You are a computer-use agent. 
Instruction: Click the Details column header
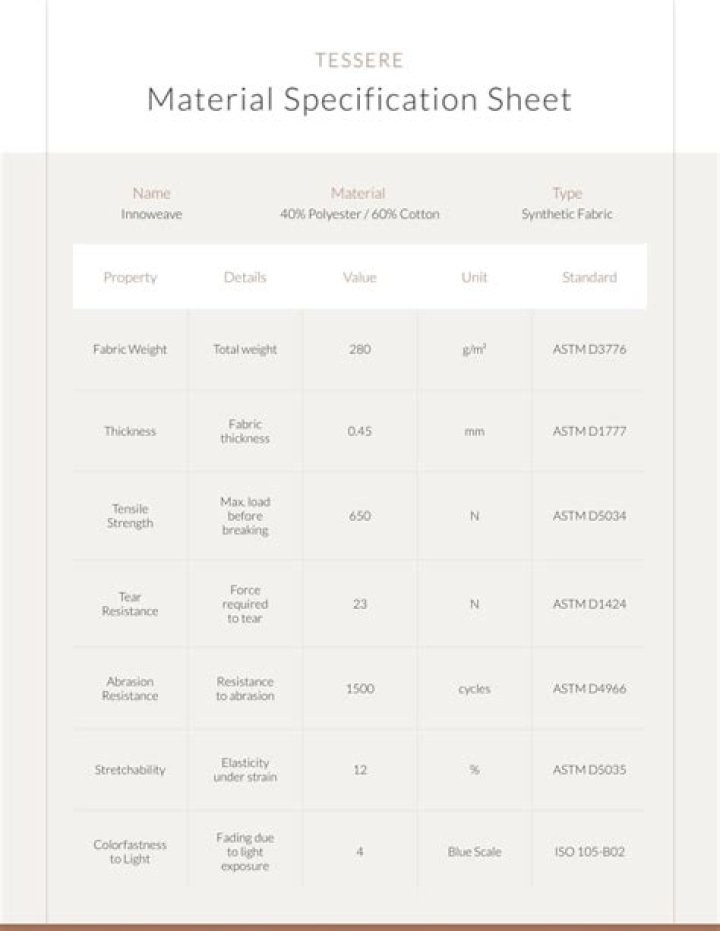click(245, 277)
